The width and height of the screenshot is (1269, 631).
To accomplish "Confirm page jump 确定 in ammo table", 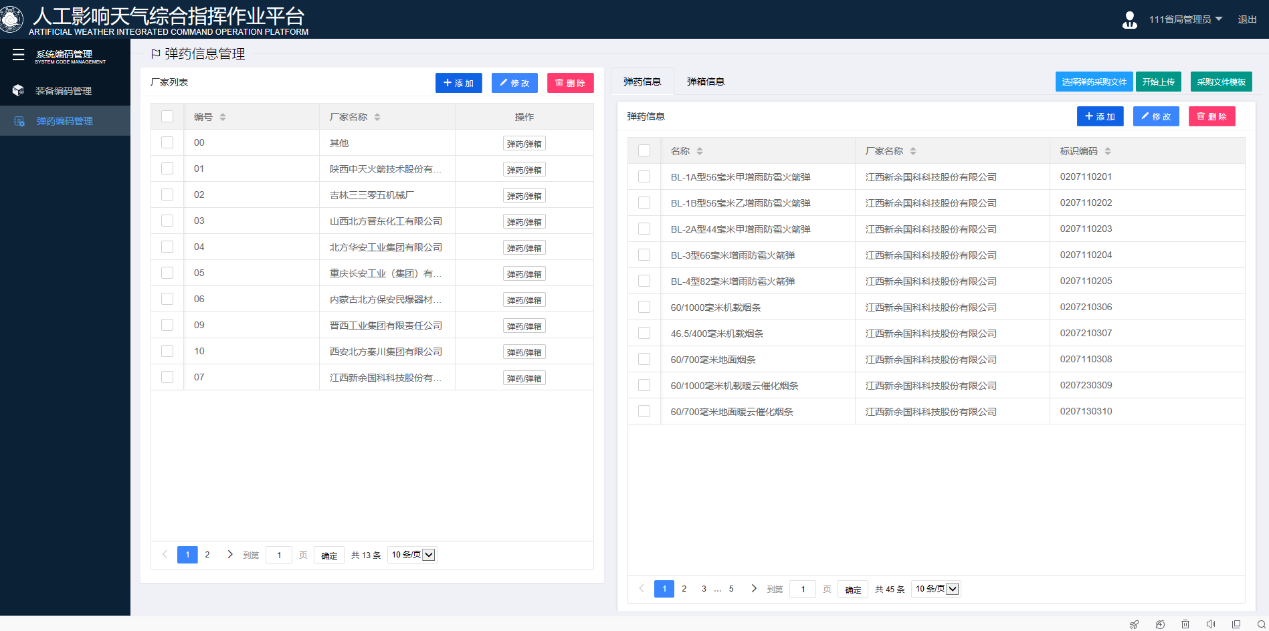I will pyautogui.click(x=853, y=589).
